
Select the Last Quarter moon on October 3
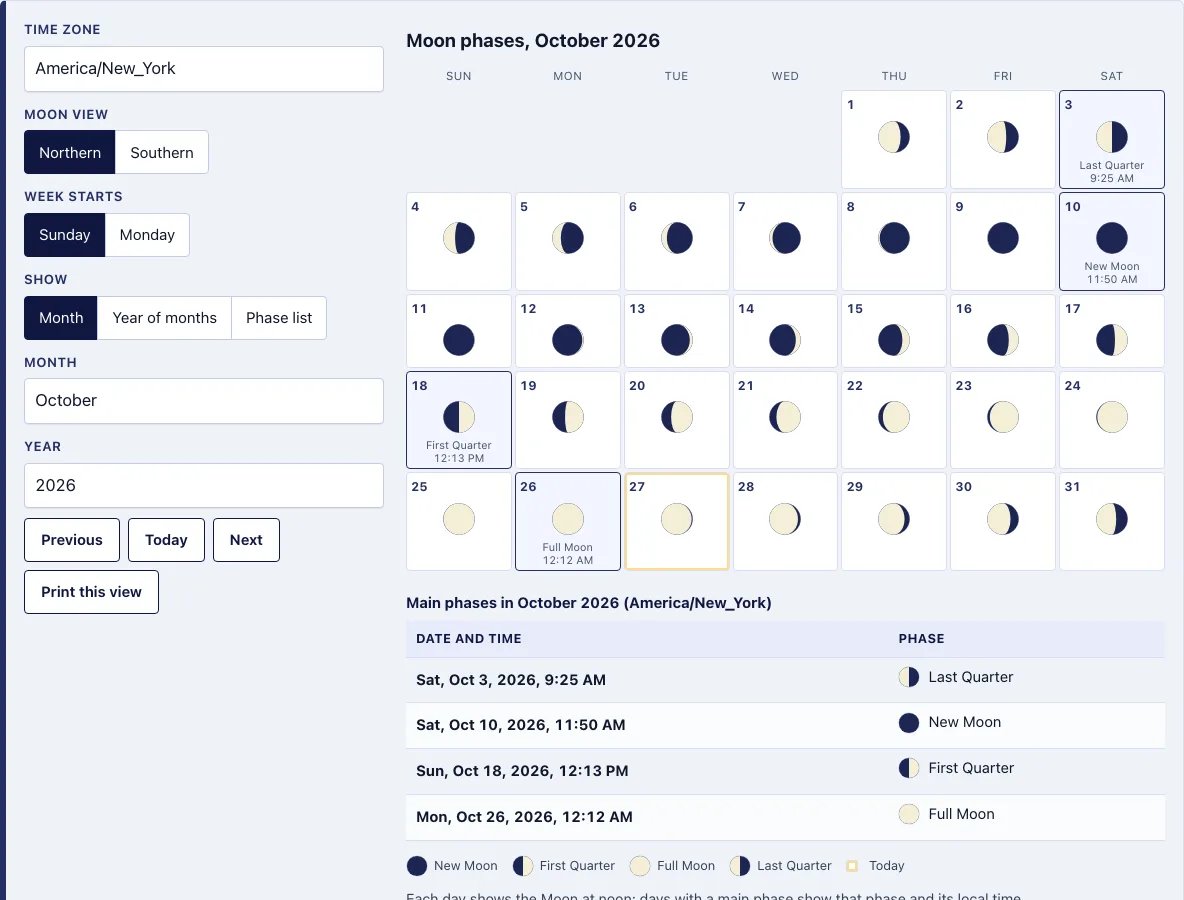(1111, 137)
